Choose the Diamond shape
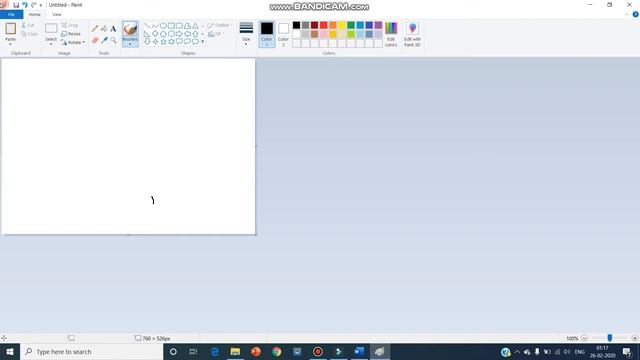Screen dimensions: 640x360 pos(155,34)
